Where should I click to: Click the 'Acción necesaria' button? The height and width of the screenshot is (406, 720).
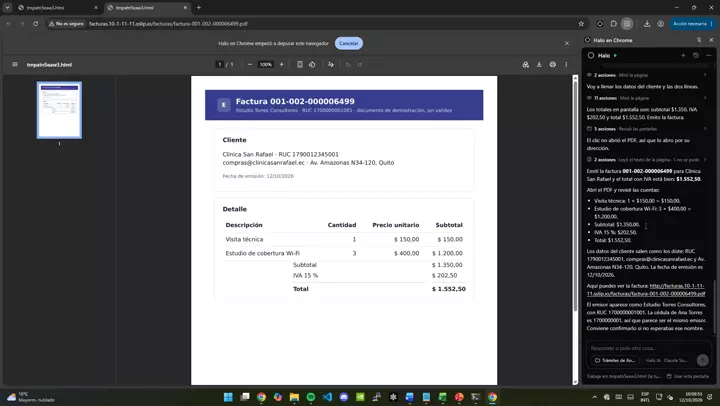[693, 23]
